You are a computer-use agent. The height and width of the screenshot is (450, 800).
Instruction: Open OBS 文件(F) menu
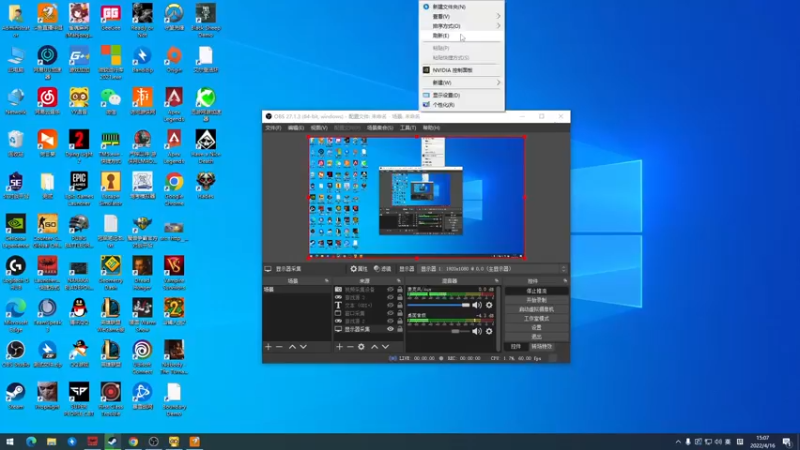point(273,128)
